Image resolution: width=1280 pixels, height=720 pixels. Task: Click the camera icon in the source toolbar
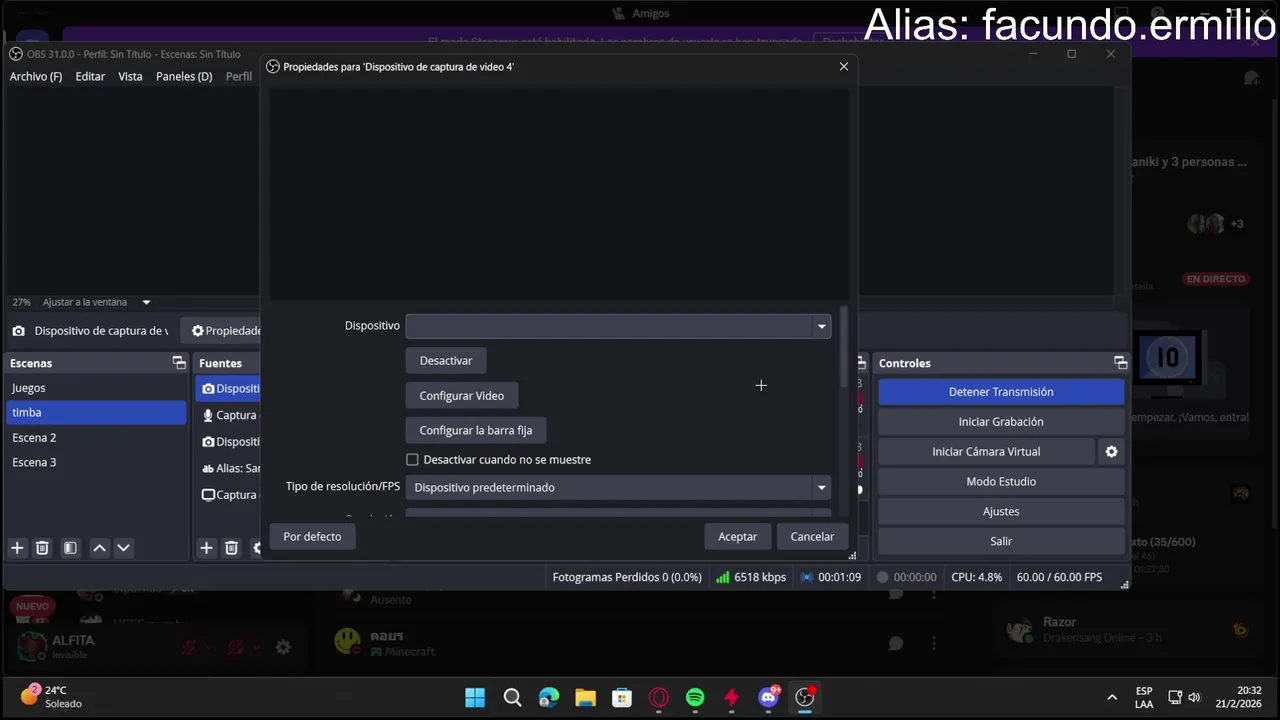coord(18,331)
